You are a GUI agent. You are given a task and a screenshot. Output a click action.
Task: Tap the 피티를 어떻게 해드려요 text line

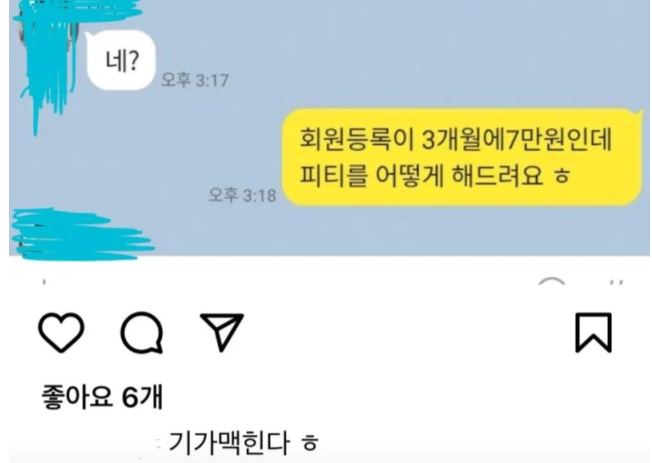click(435, 175)
